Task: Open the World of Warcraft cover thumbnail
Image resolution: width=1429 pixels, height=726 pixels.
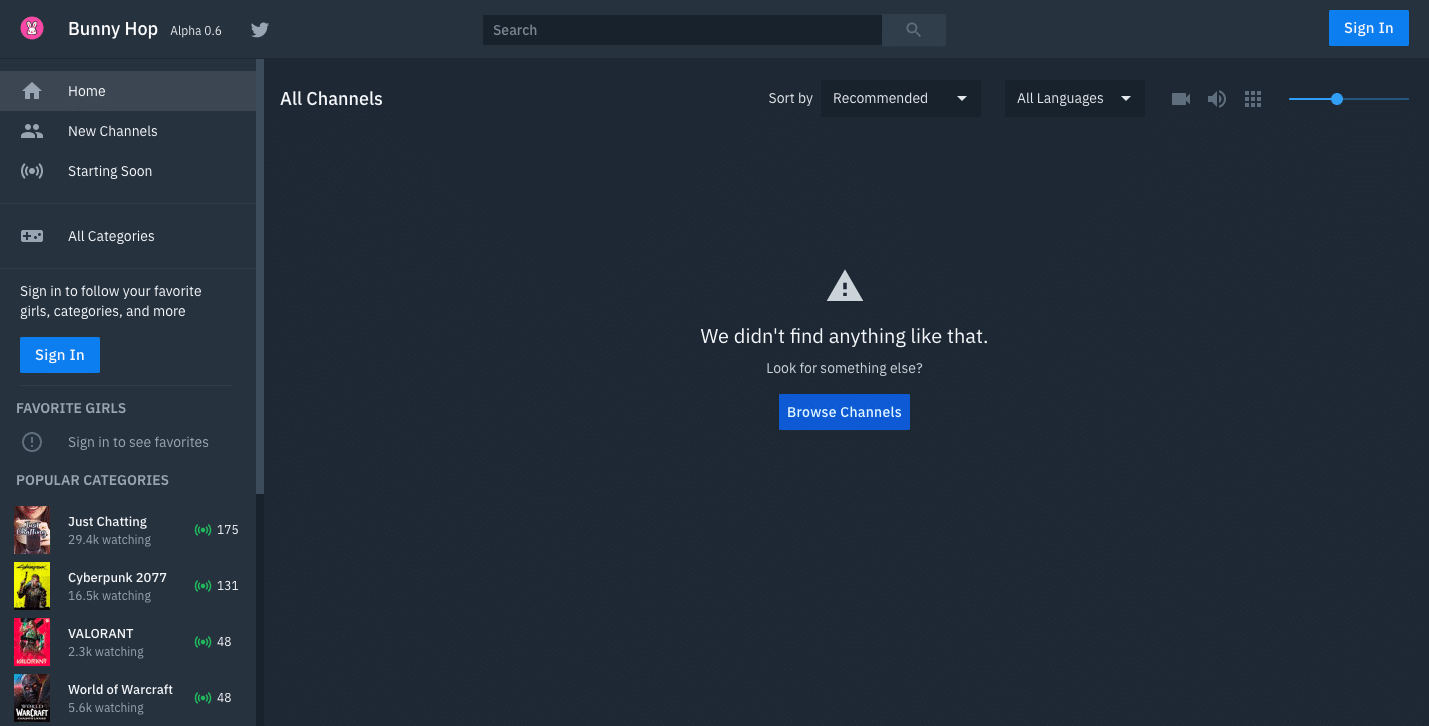Action: point(32,698)
